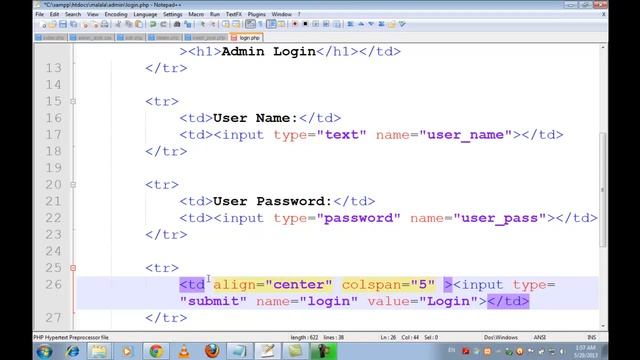Viewport: 640px width, 360px height.
Task: Click the scrollbar up arrow in editor
Action: [603, 48]
